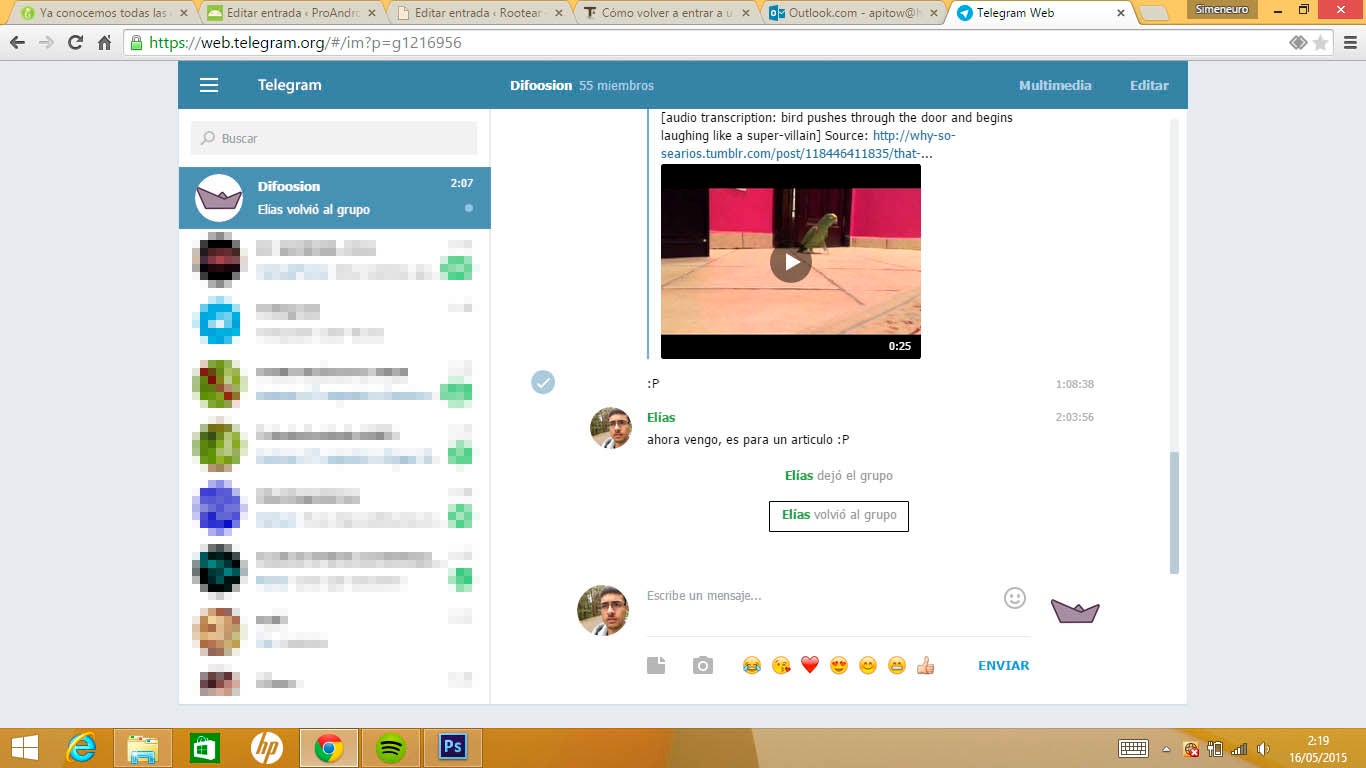
Task: Click the search box Buscar
Action: pos(334,138)
